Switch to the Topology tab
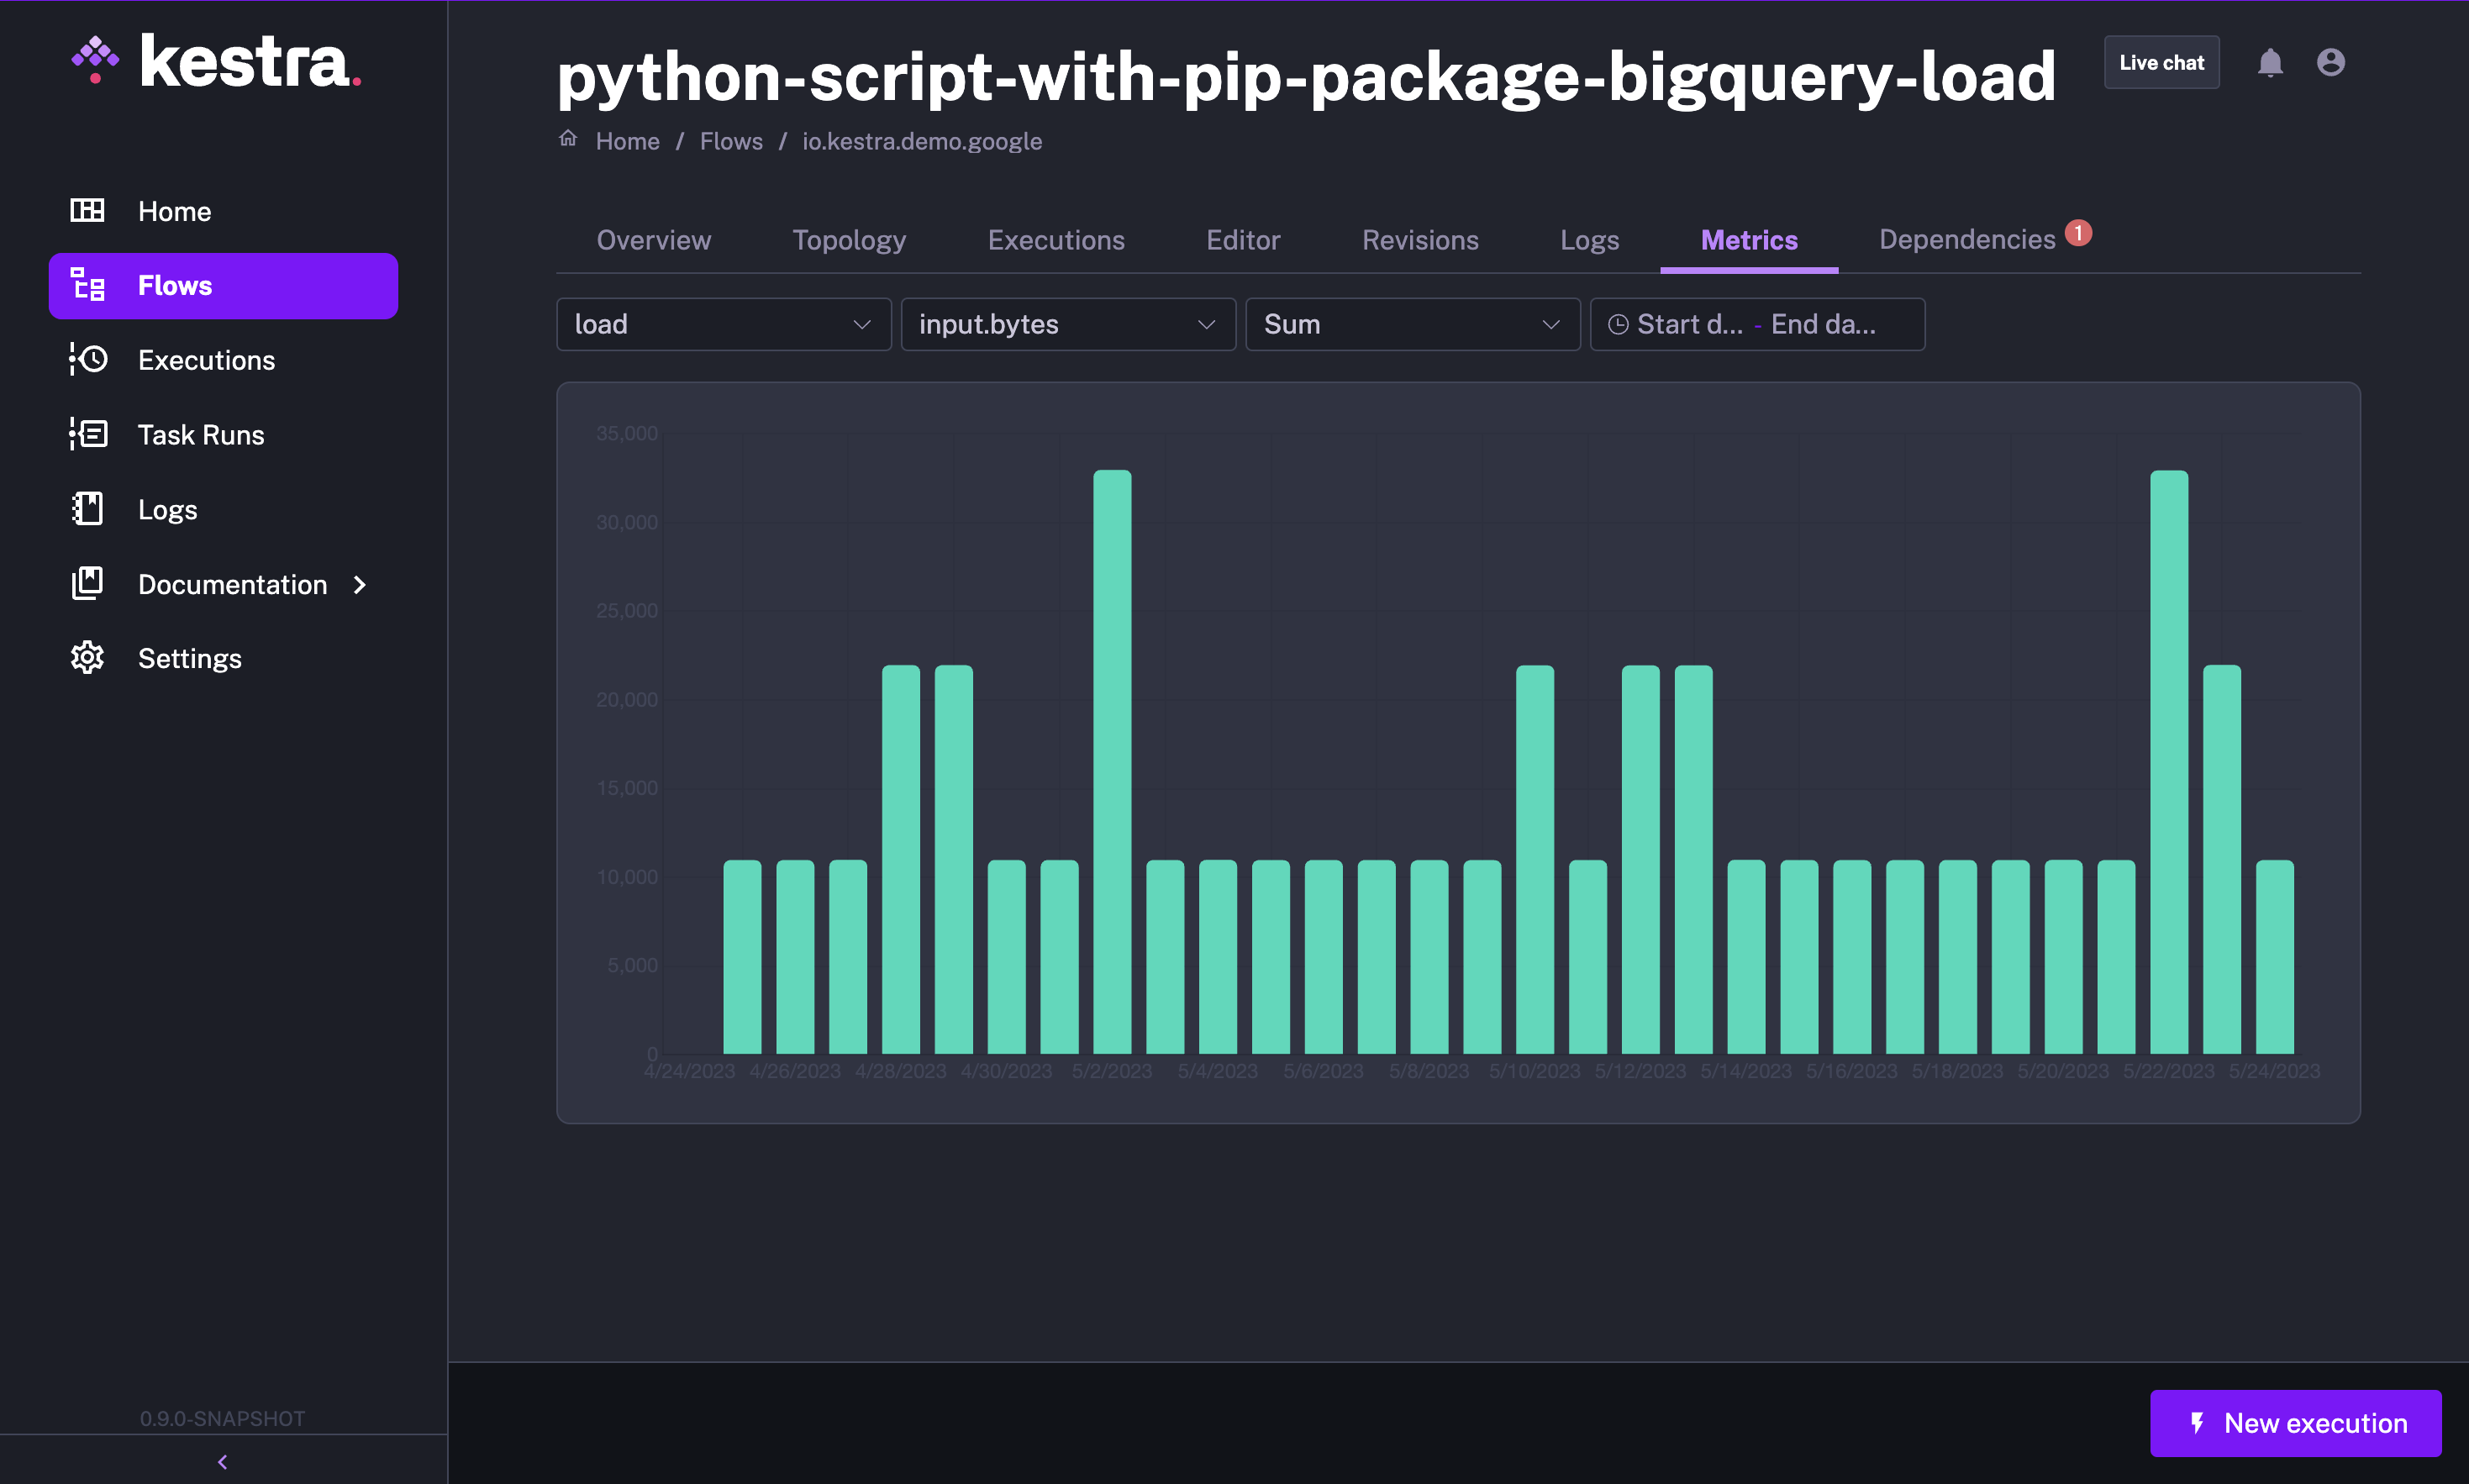 click(x=848, y=240)
